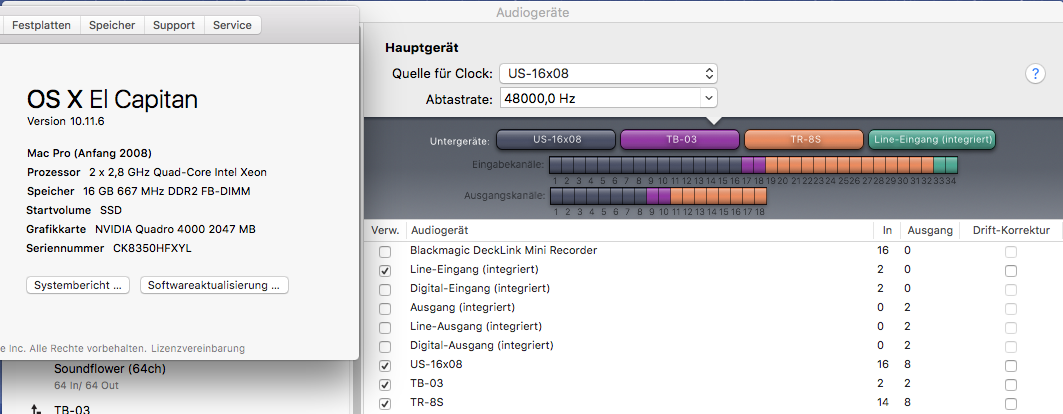Click the Systembericht button
Screen dimensions: 1063x414
point(78,285)
